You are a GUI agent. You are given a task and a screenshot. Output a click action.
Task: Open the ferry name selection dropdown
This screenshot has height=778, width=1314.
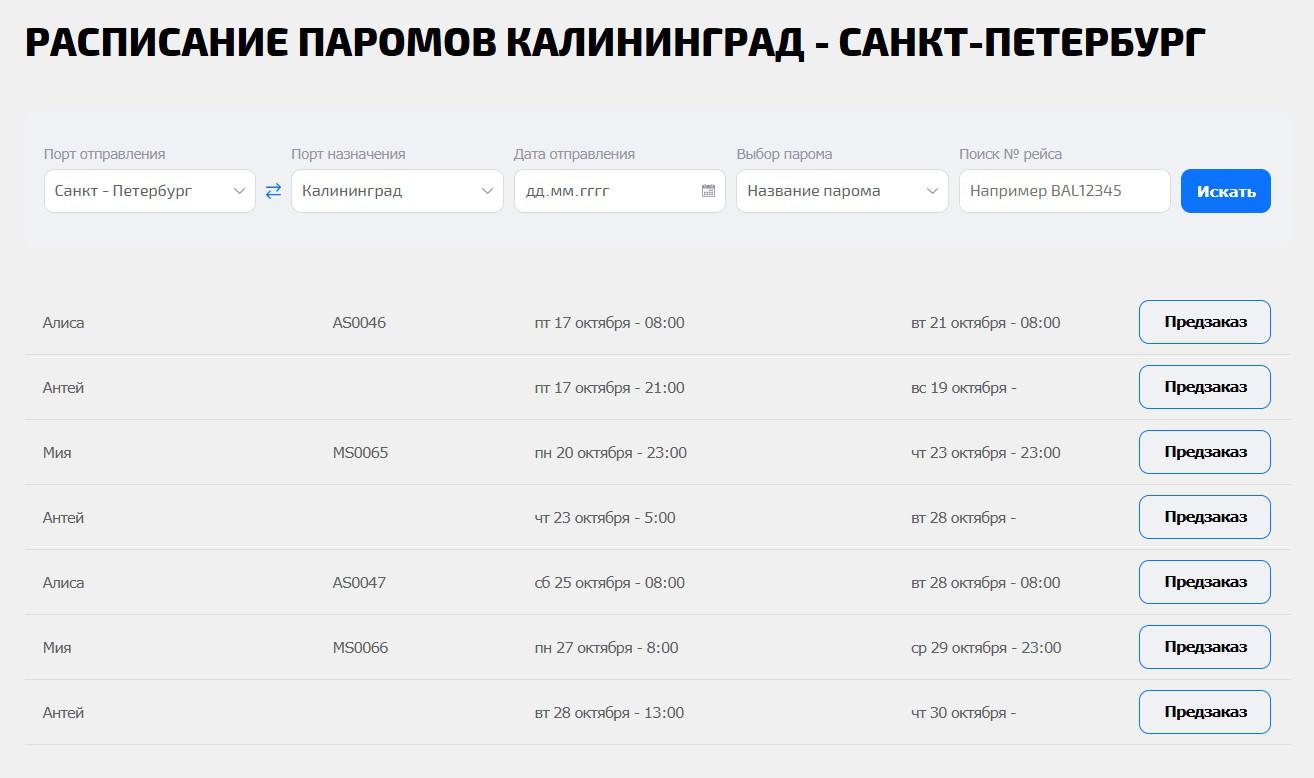click(x=841, y=191)
